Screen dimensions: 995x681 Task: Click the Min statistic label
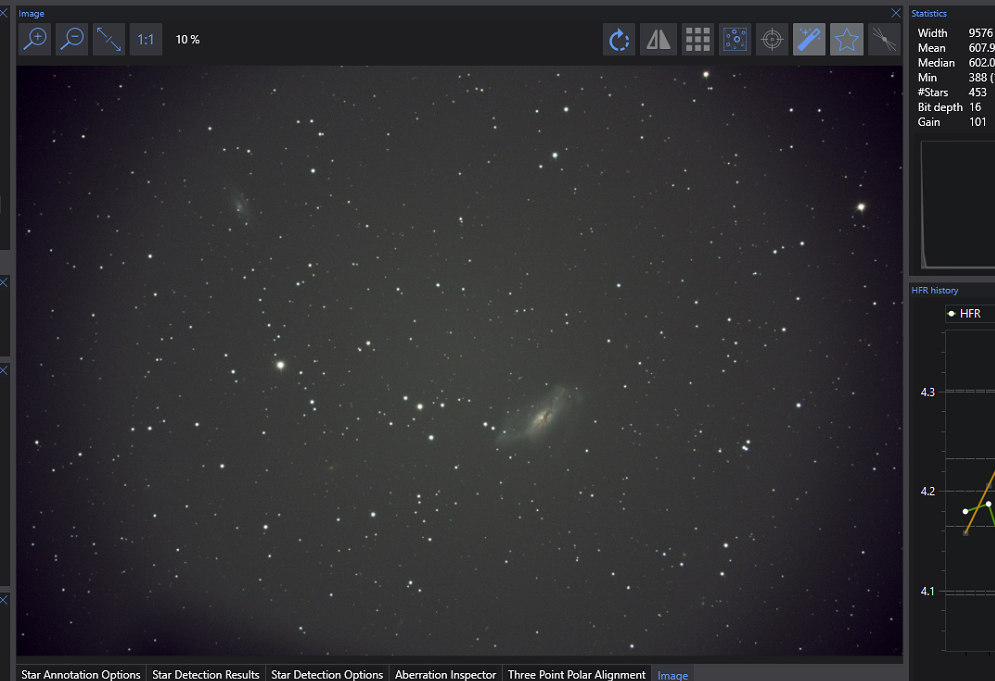coord(927,77)
